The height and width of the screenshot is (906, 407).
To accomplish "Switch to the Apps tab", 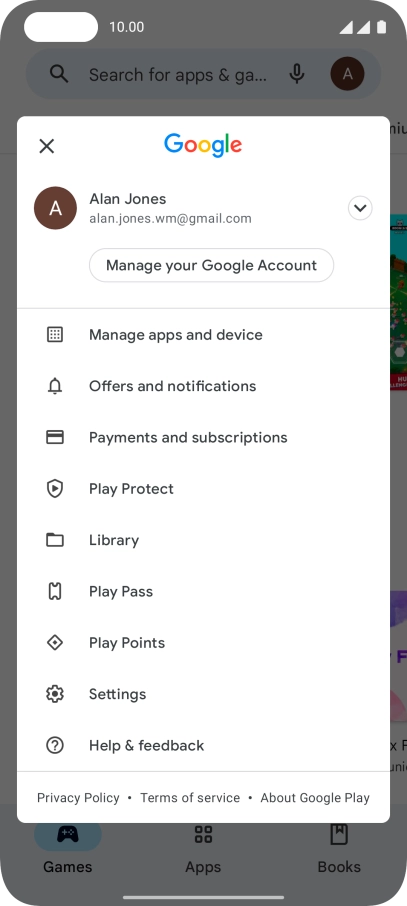I will tap(203, 849).
